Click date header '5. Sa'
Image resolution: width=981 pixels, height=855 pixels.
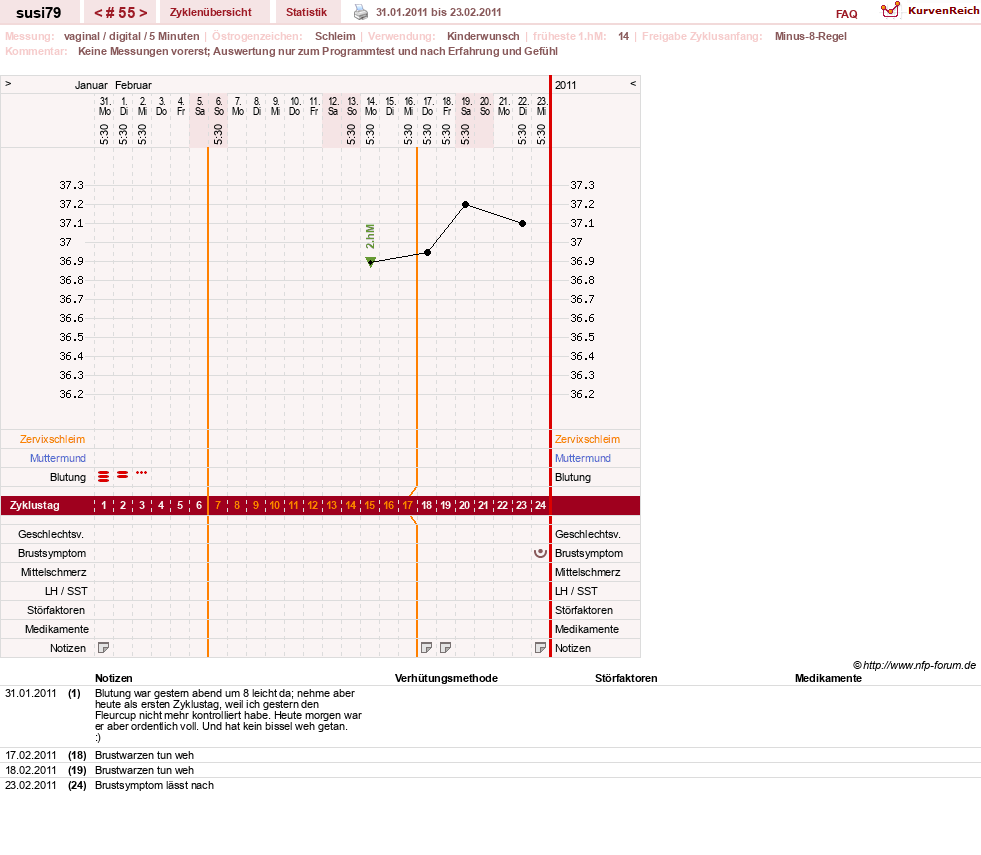[x=200, y=106]
